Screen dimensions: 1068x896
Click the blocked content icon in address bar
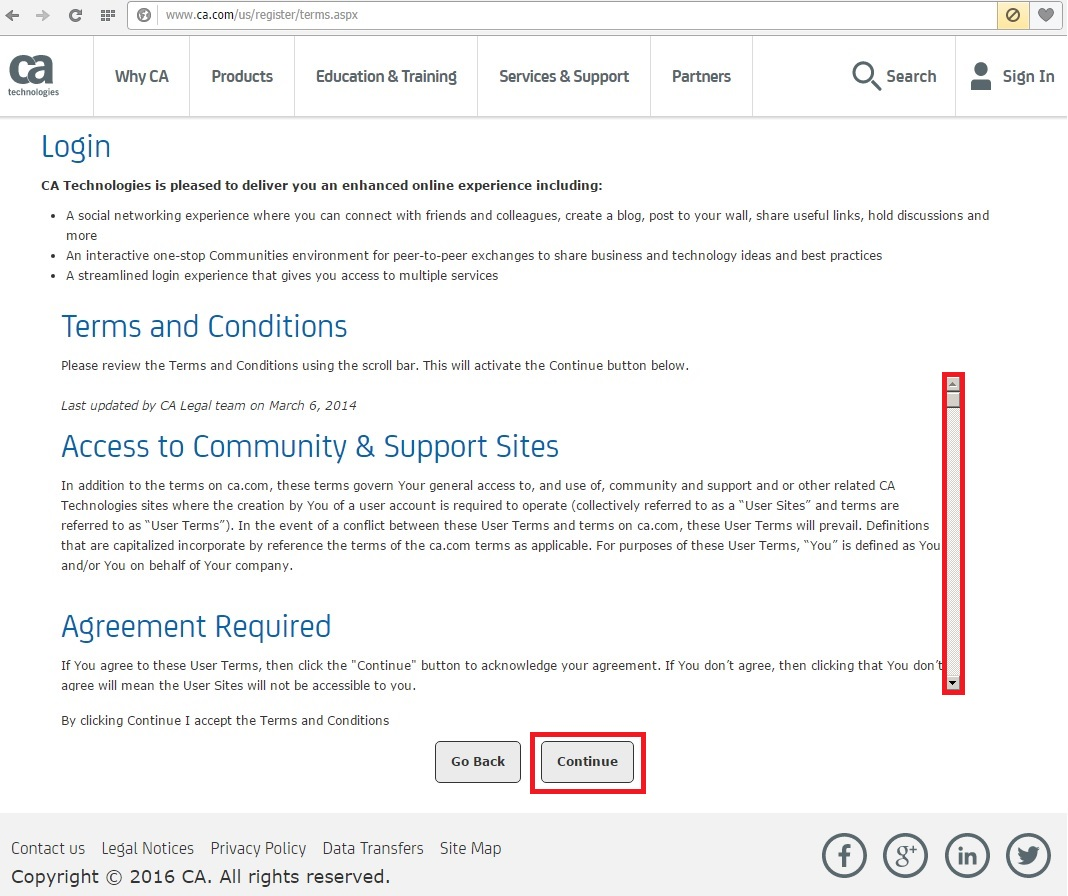coord(1013,15)
